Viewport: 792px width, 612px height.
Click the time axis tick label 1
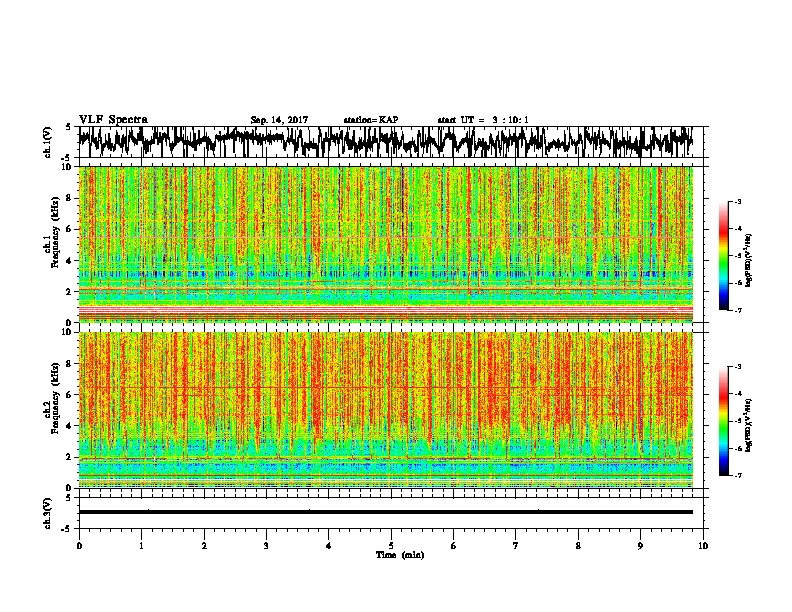point(141,546)
